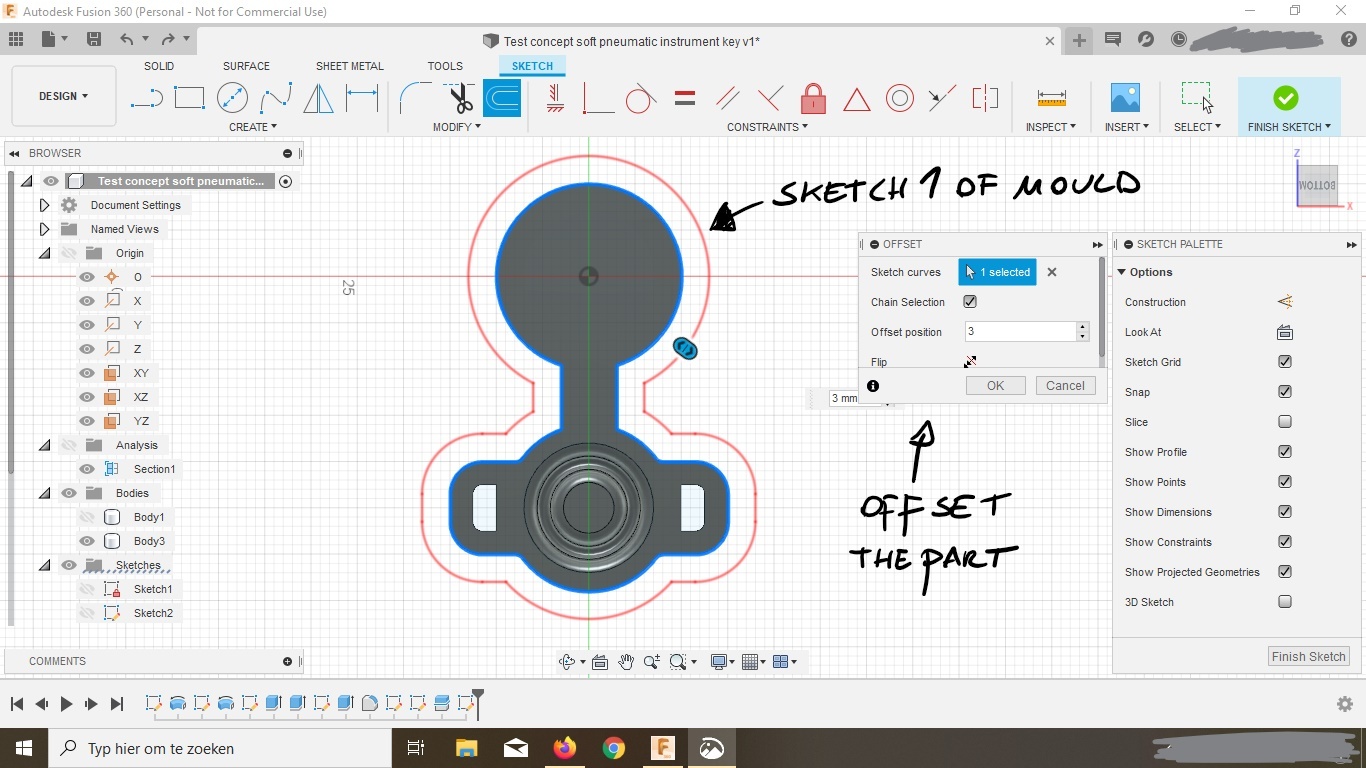
Task: Pick the Trim scissors tool
Action: point(460,98)
